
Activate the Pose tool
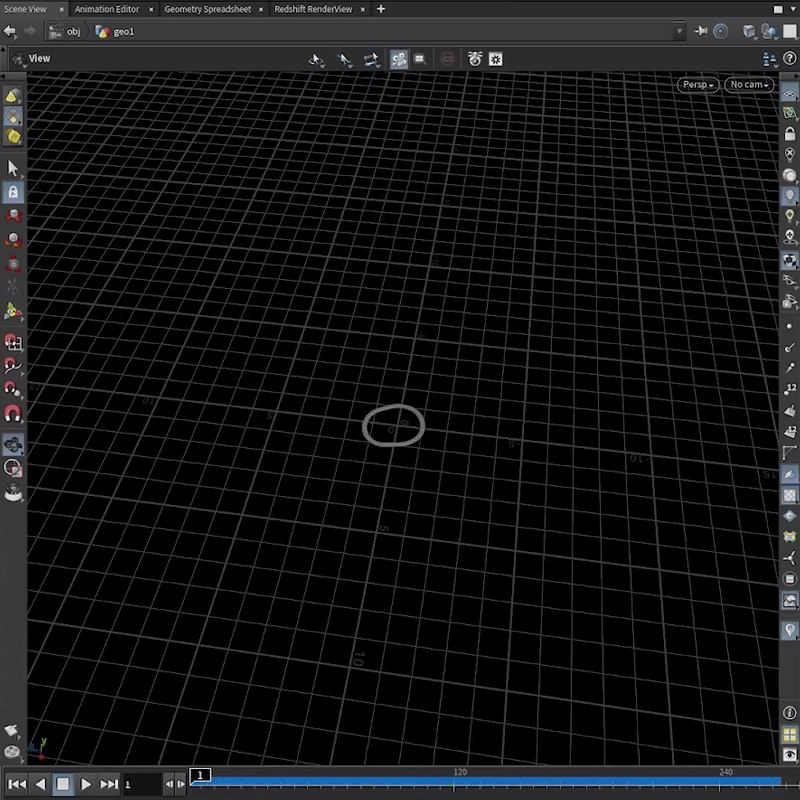[13, 287]
